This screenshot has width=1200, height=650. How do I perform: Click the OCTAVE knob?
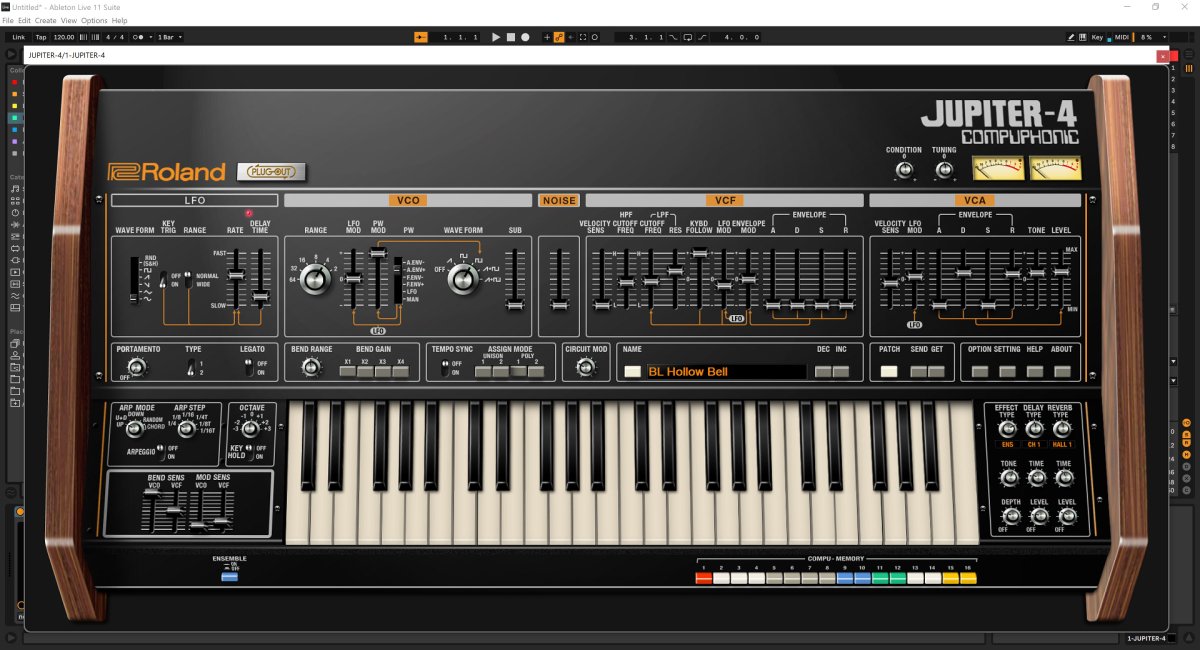(x=249, y=428)
